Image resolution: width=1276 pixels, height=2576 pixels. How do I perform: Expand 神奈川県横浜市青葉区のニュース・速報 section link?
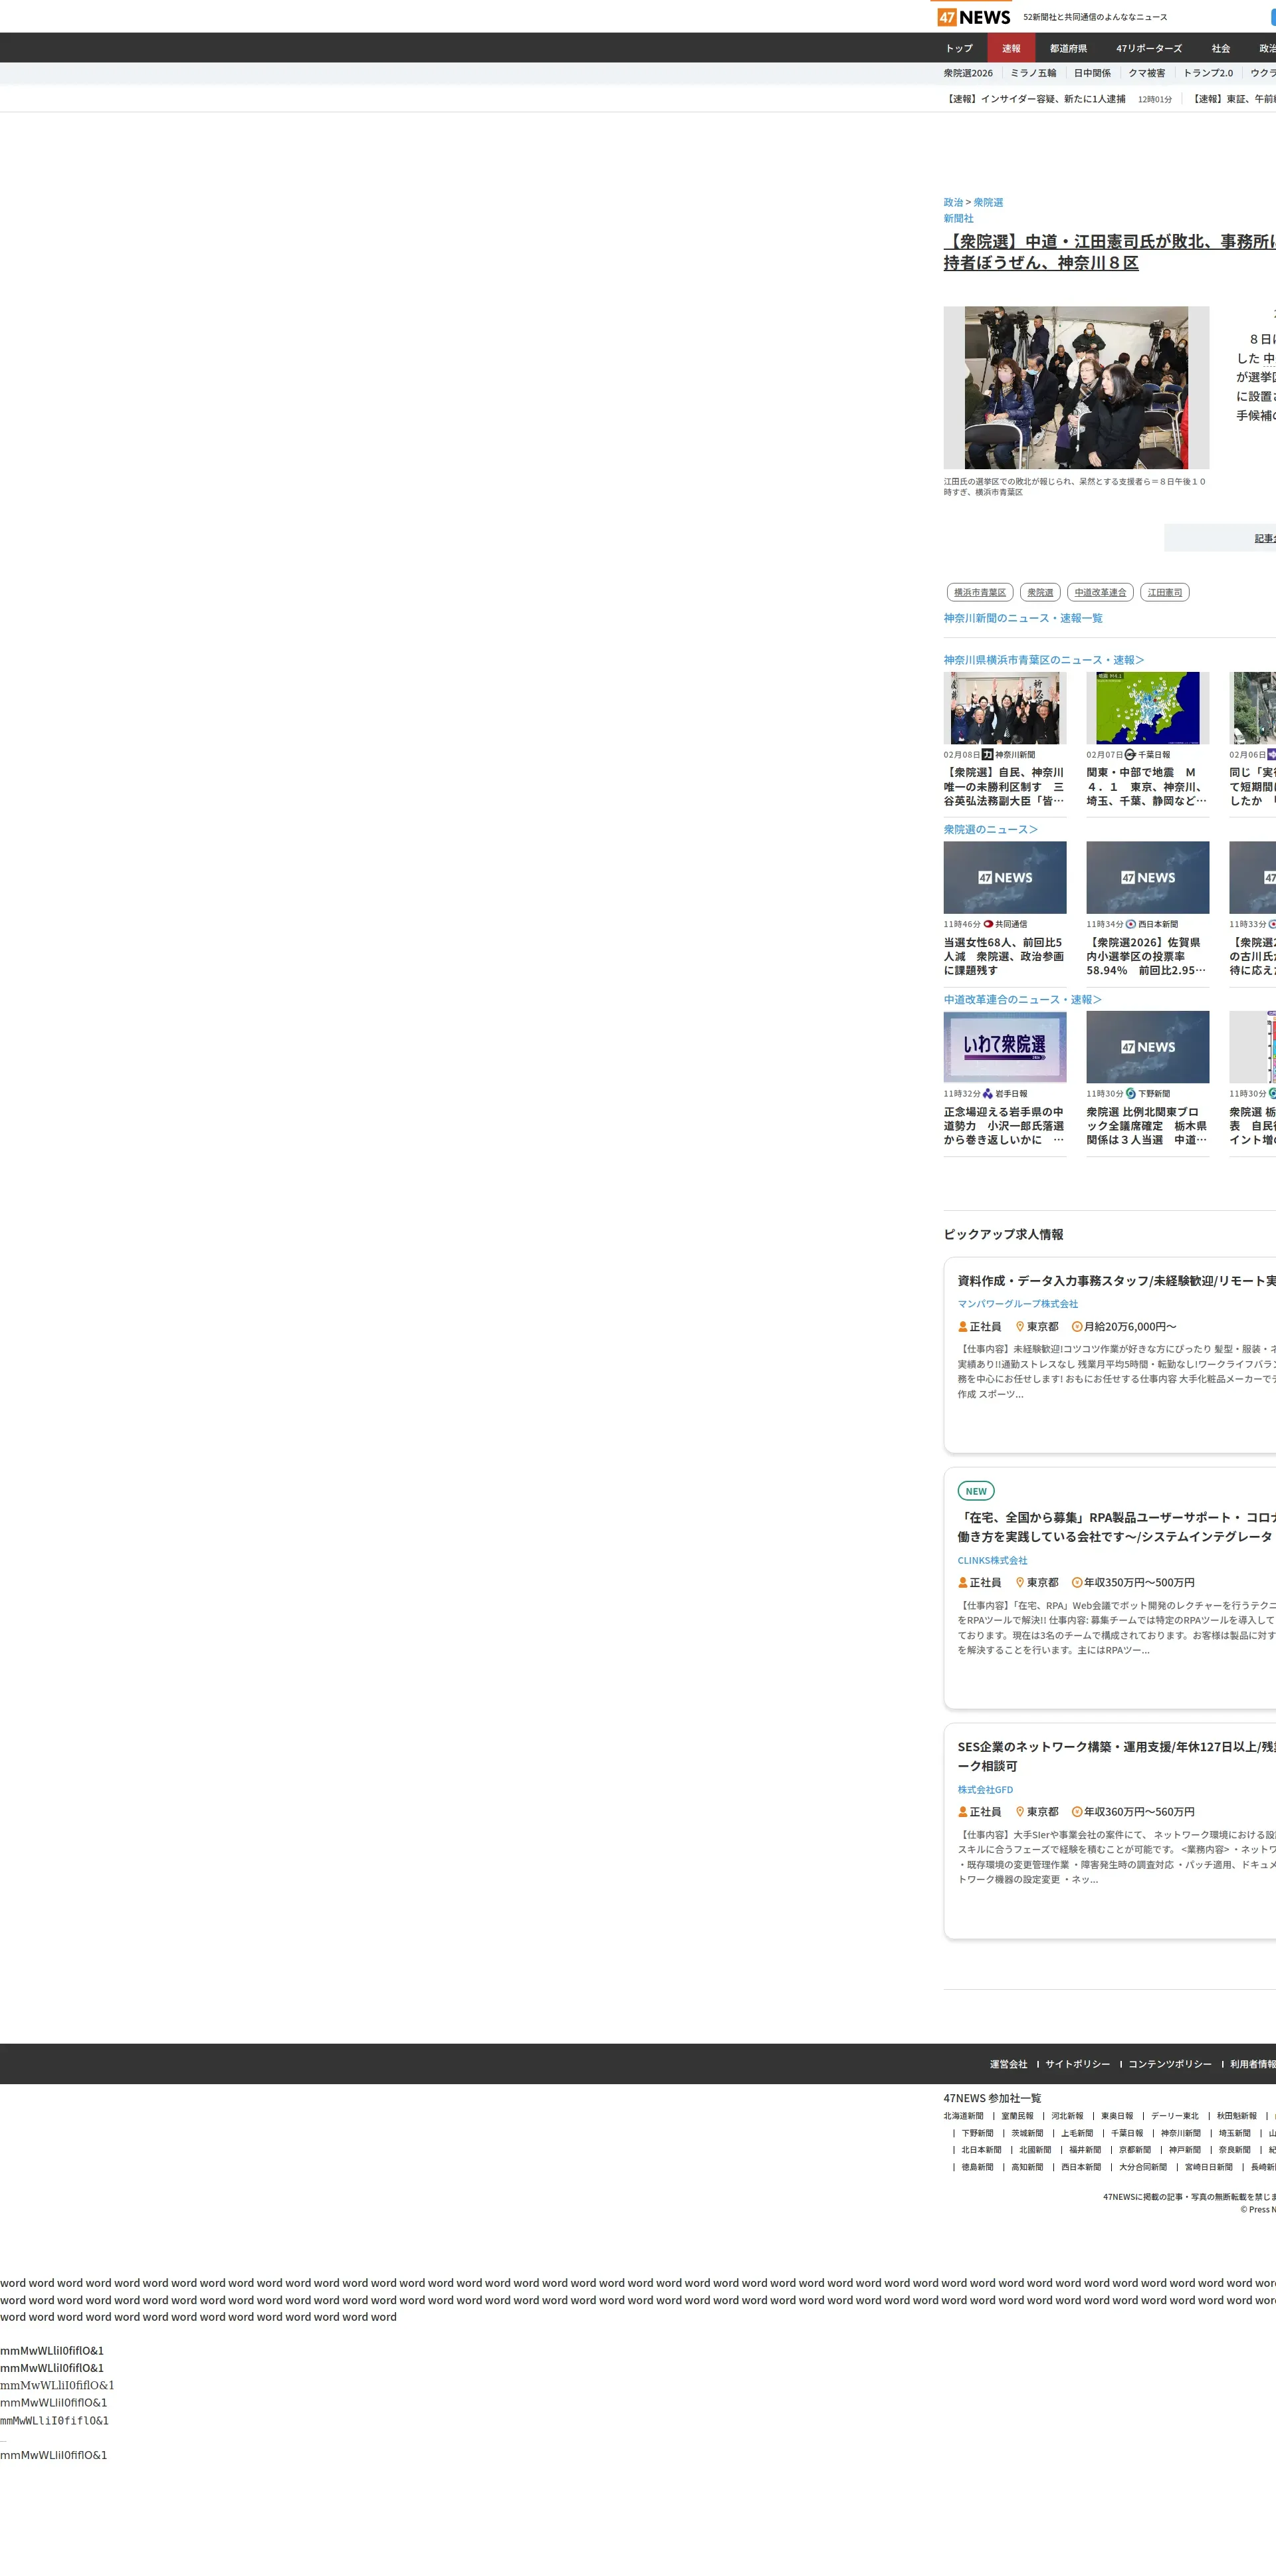coord(1043,660)
